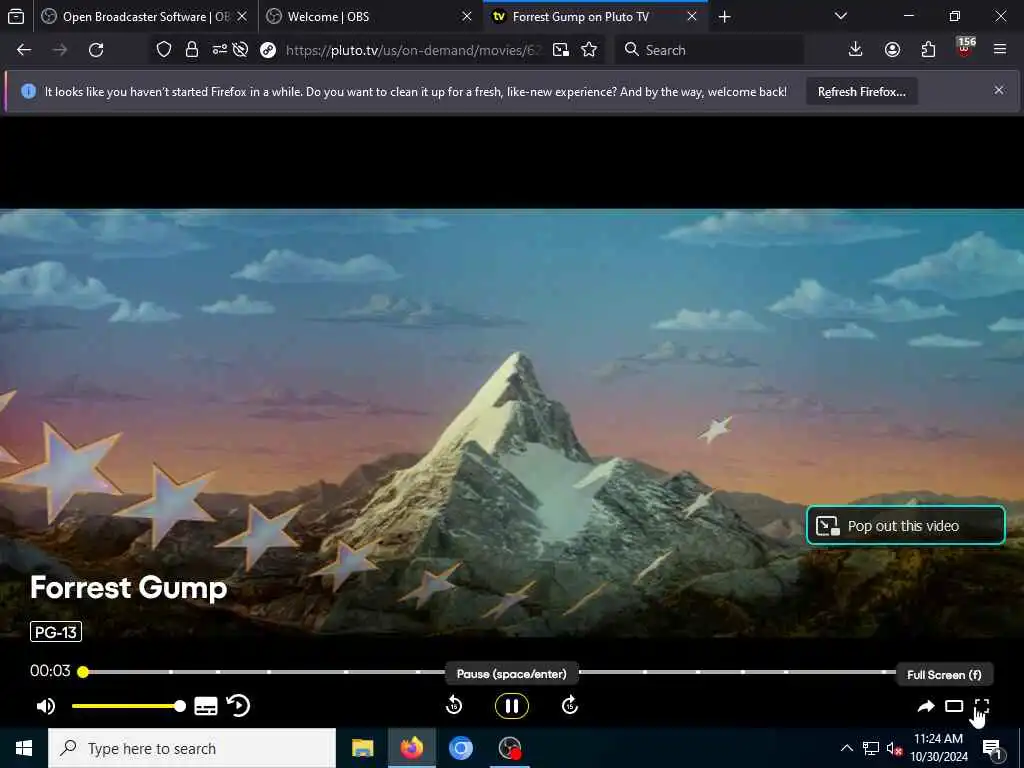Screen dimensions: 1024x768
Task: Skip forward 15 seconds
Action: tap(569, 706)
